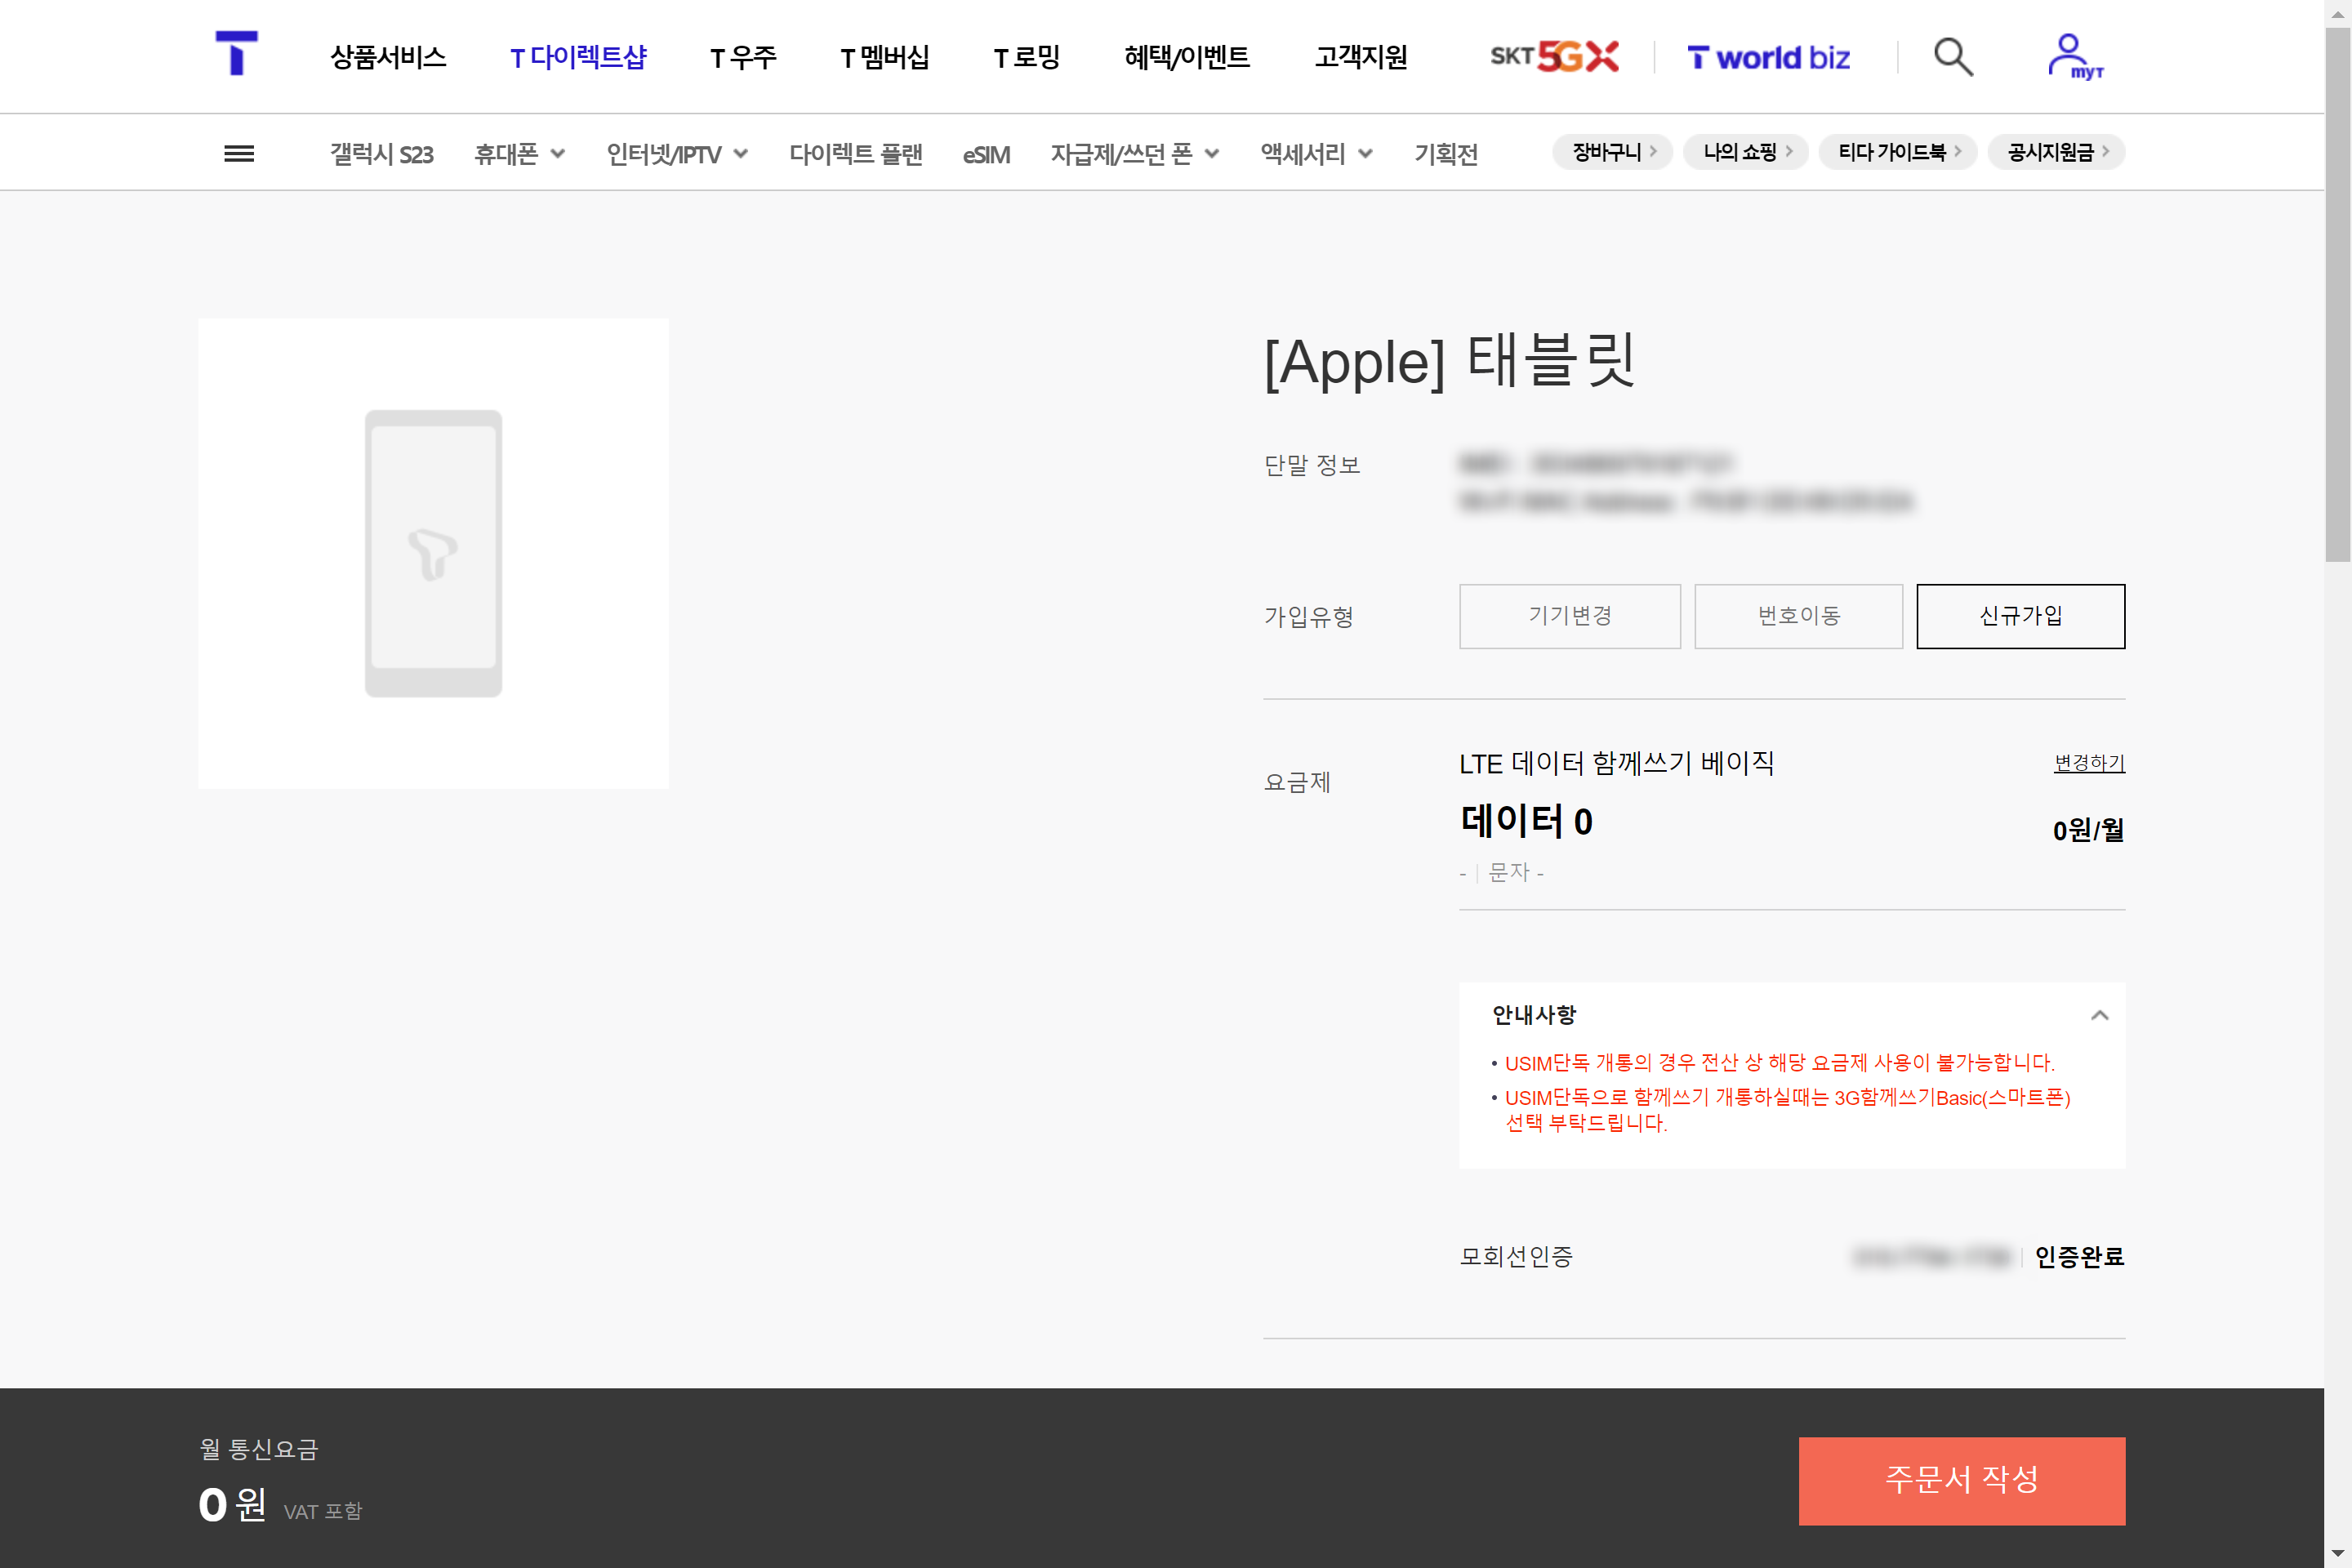Open the myT user account icon
The height and width of the screenshot is (1568, 2352).
(2073, 57)
